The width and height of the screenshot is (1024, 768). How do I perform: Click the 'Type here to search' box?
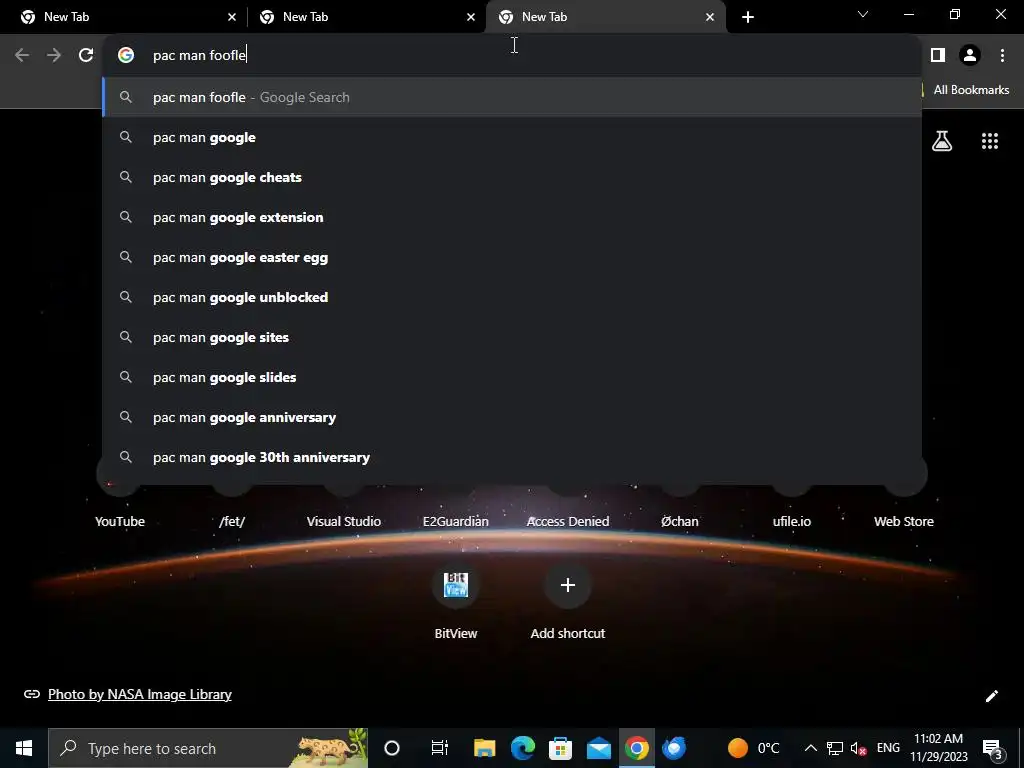point(208,748)
